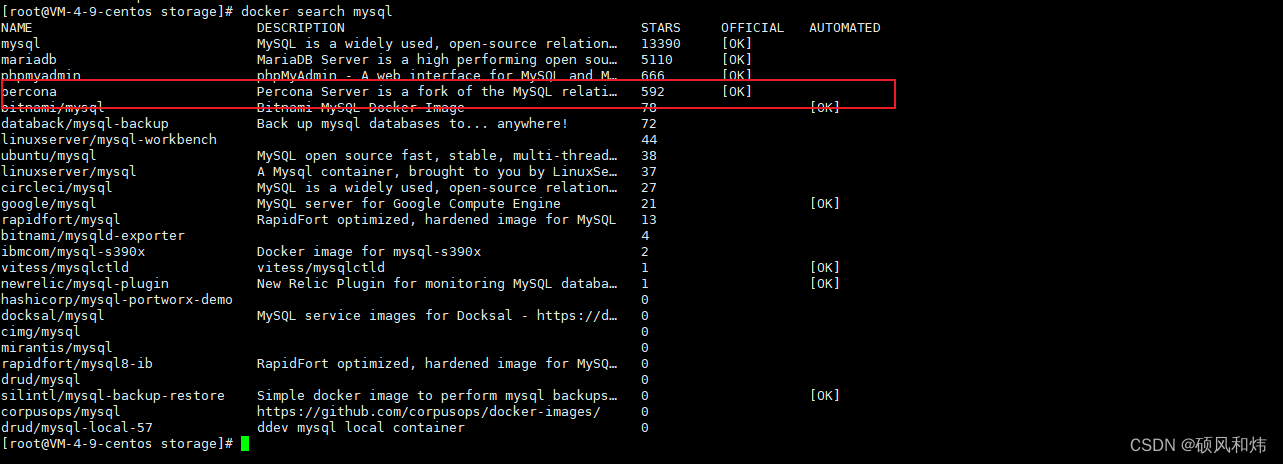Click the drud/mysql-local-57 image name
Image resolution: width=1283 pixels, height=464 pixels.
[77, 428]
